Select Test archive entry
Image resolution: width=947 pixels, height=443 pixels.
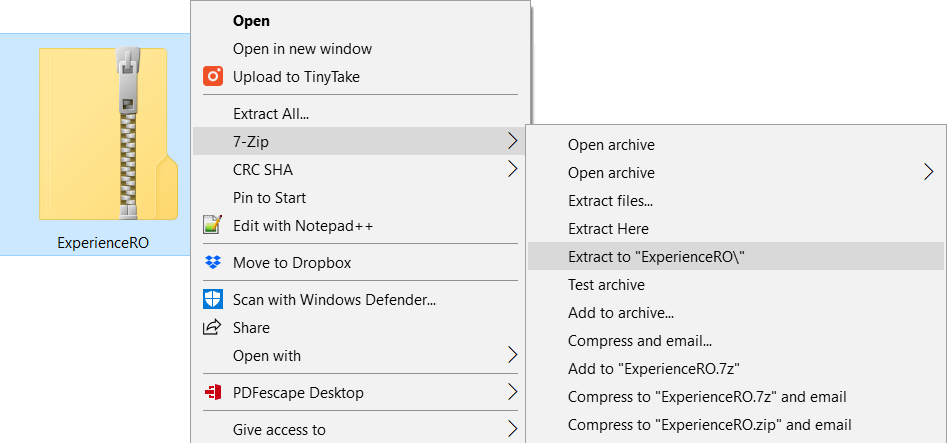click(x=606, y=285)
